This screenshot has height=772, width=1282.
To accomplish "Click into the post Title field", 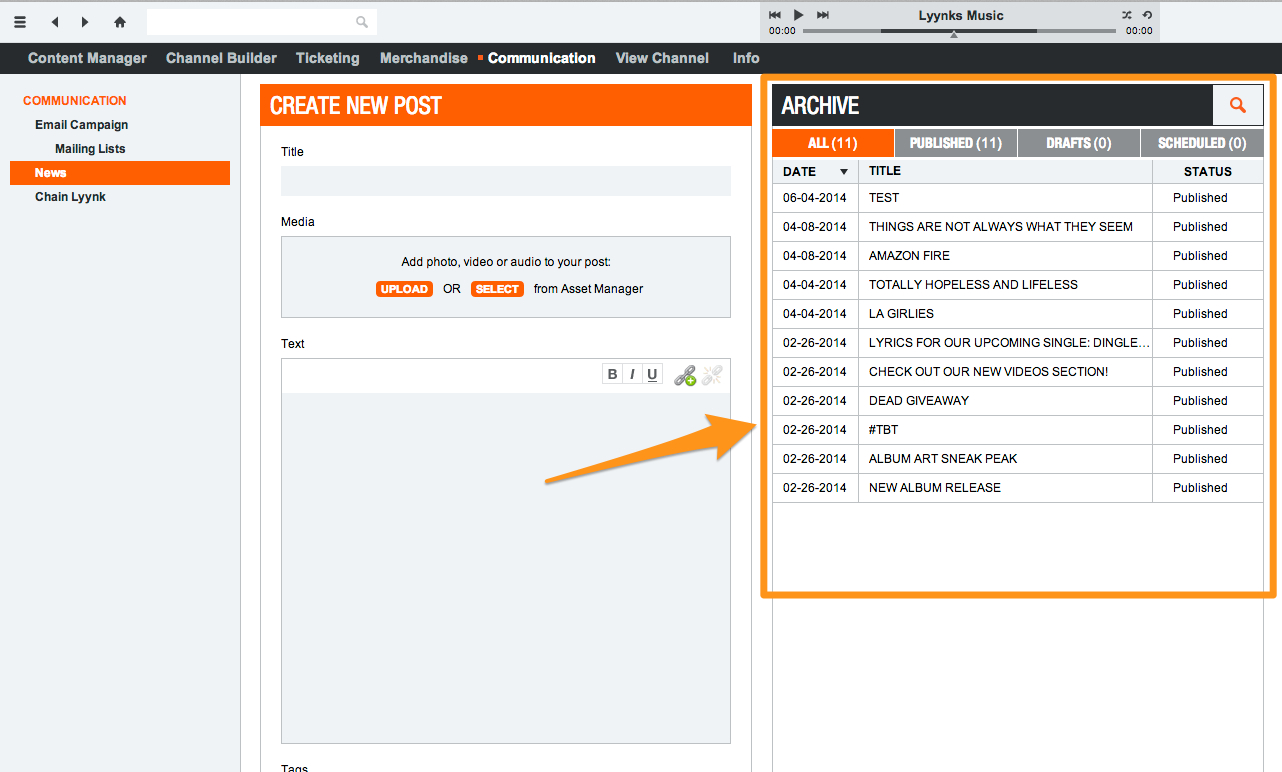I will (506, 181).
